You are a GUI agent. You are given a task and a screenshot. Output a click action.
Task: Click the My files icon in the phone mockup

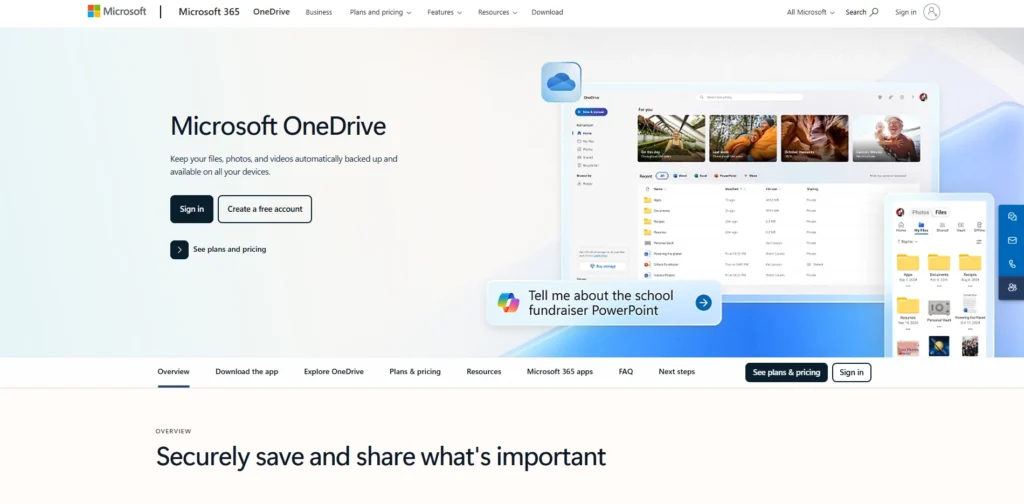pyautogui.click(x=921, y=227)
